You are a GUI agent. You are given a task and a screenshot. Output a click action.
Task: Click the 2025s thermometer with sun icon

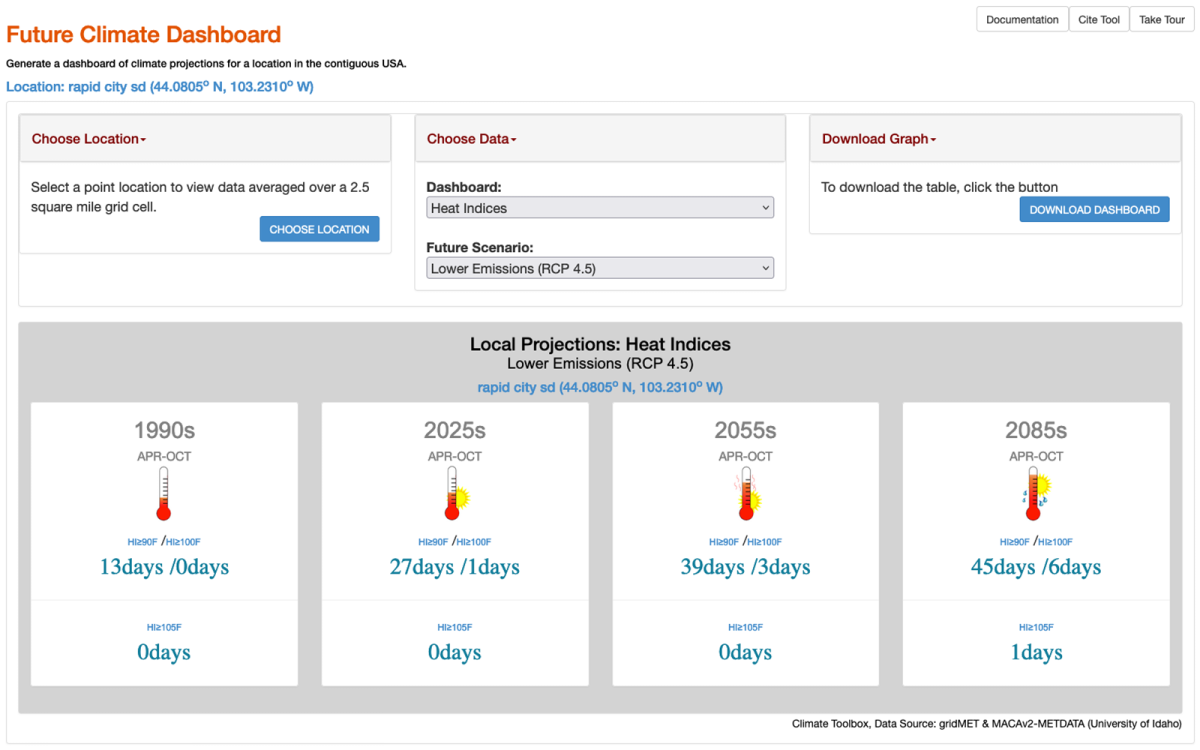pyautogui.click(x=455, y=494)
